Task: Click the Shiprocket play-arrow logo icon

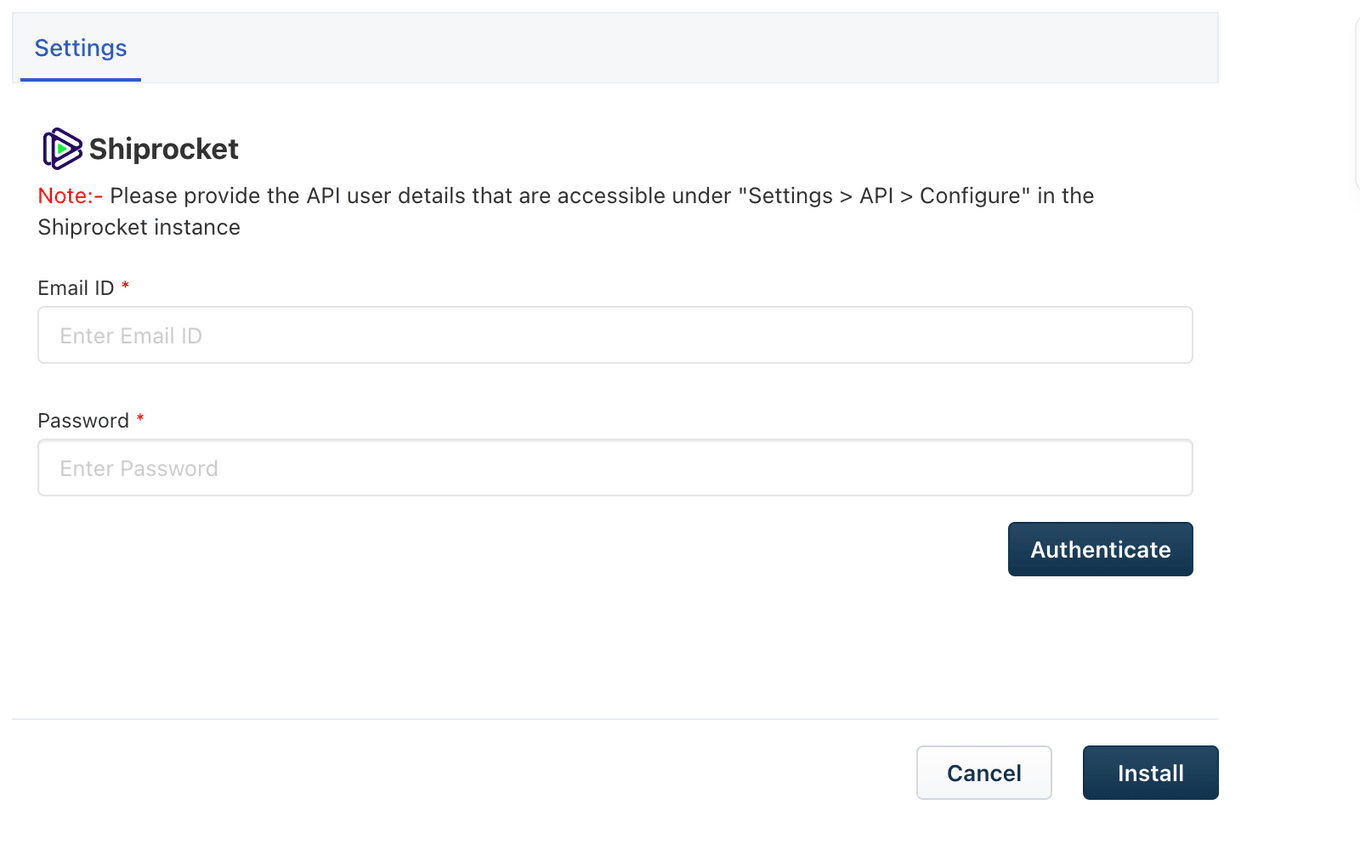Action: (x=62, y=149)
